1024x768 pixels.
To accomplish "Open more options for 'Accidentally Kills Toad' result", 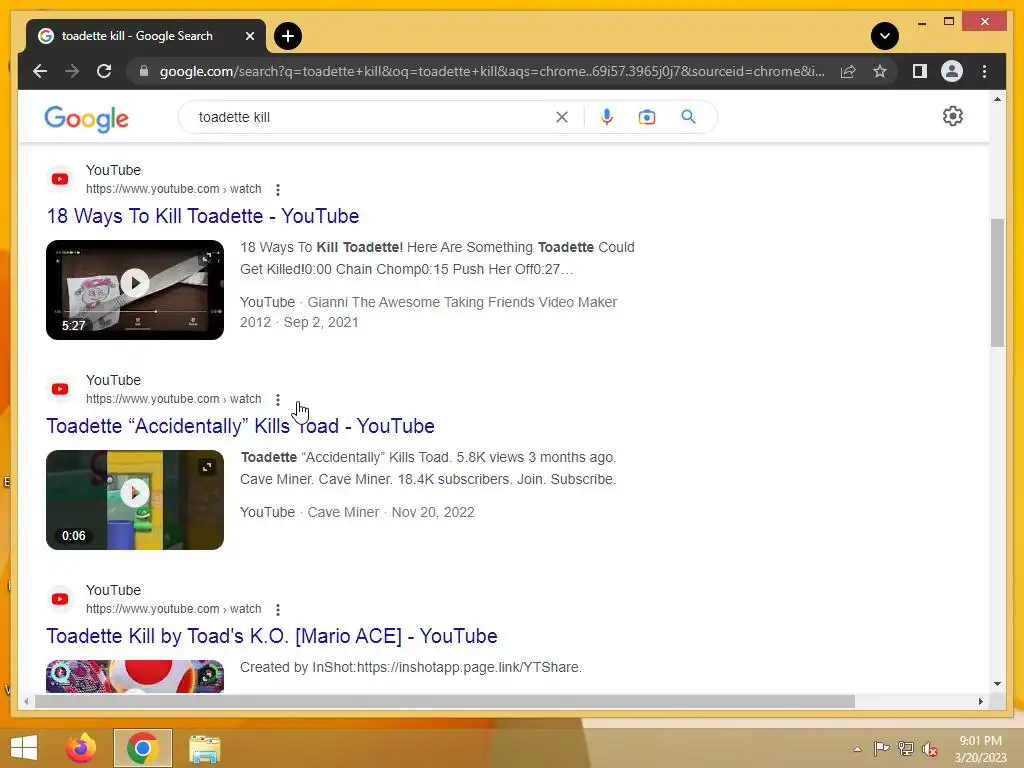I will (x=278, y=400).
